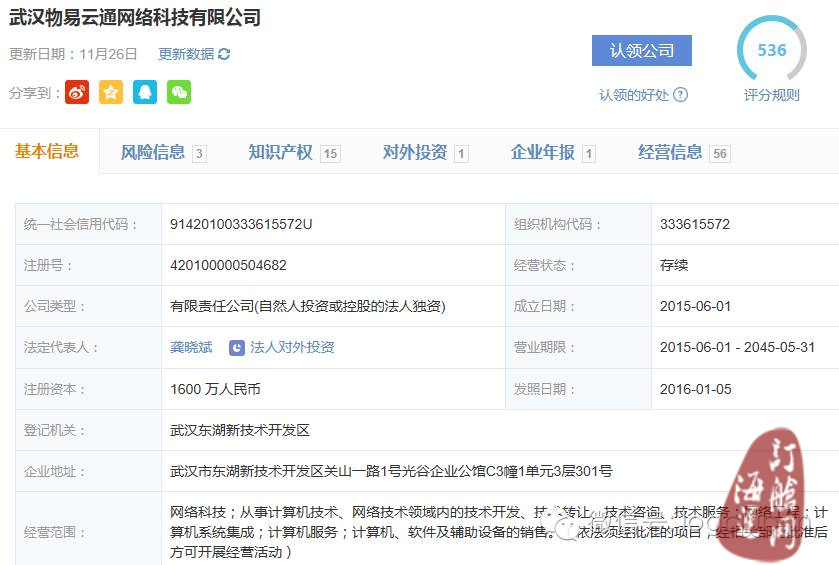Open the 更新数据 link

click(x=186, y=54)
